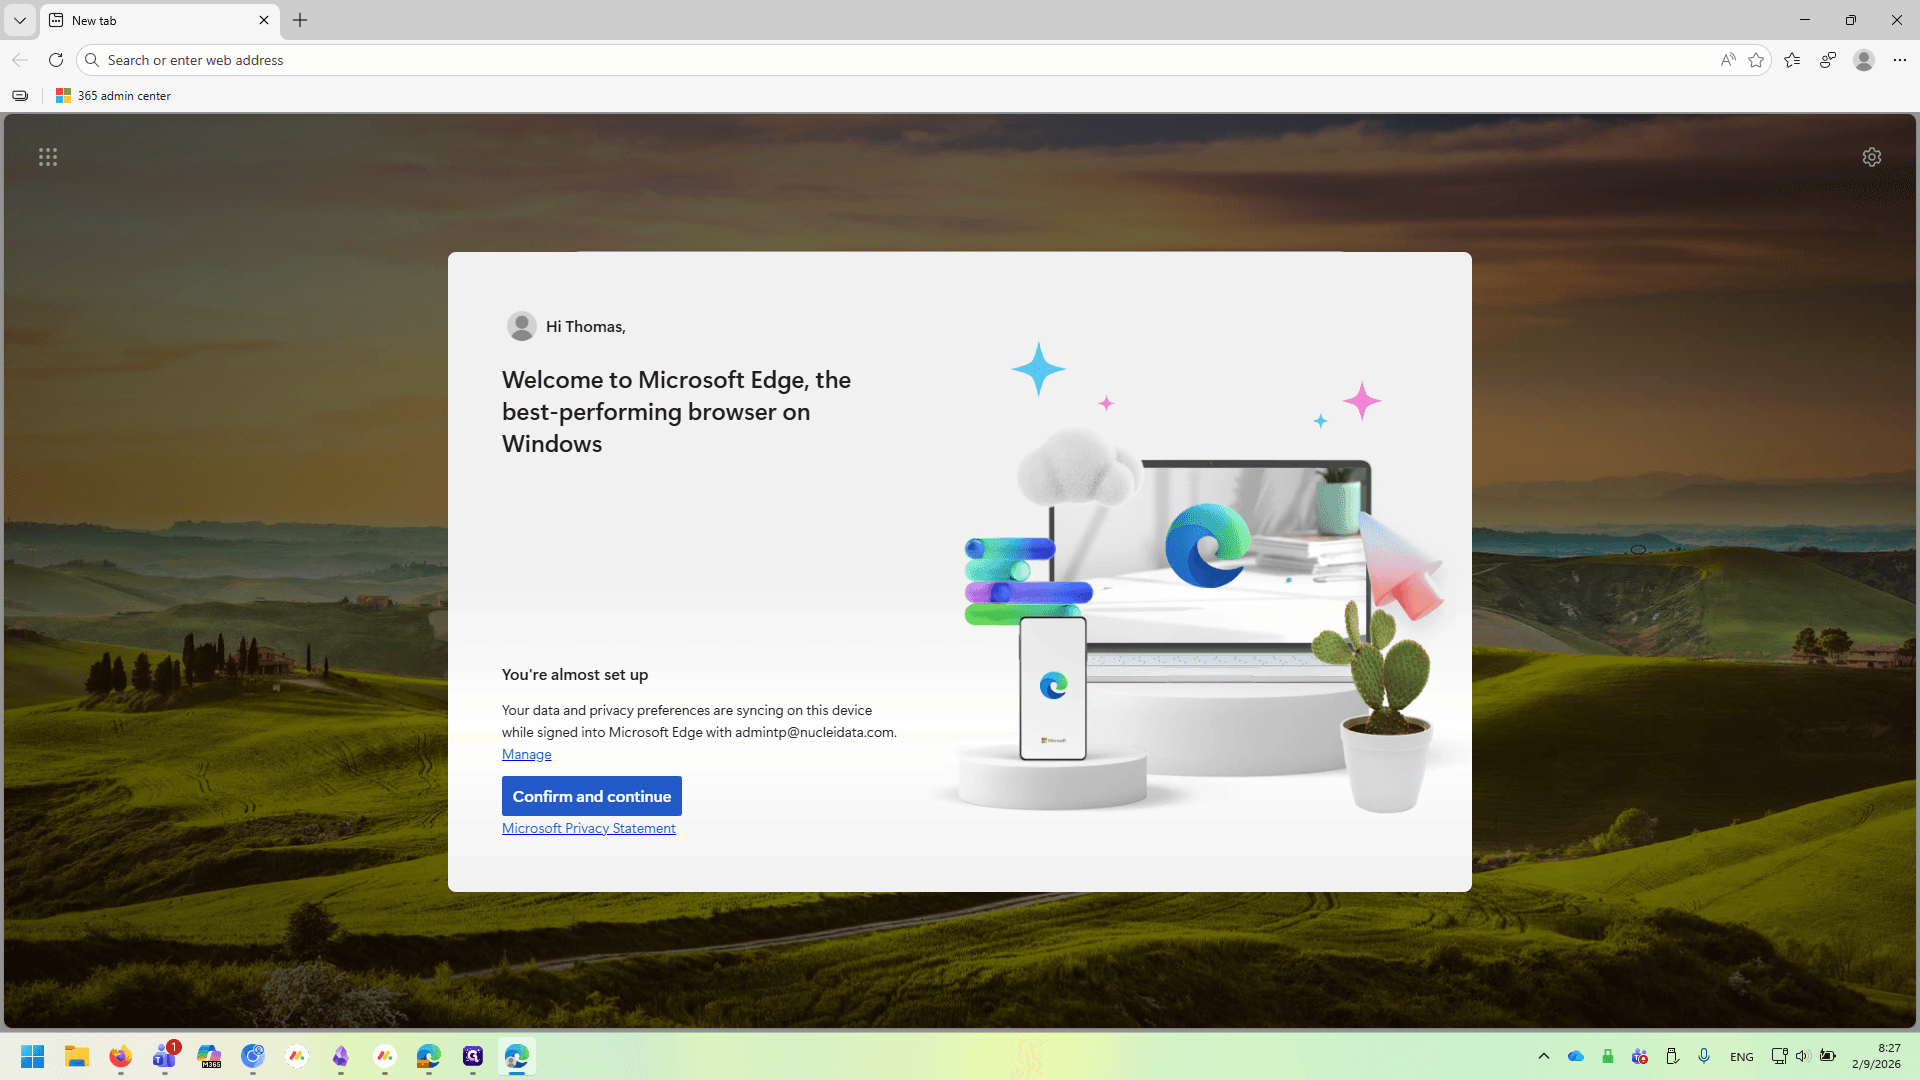Open the Manage sync link

(526, 754)
